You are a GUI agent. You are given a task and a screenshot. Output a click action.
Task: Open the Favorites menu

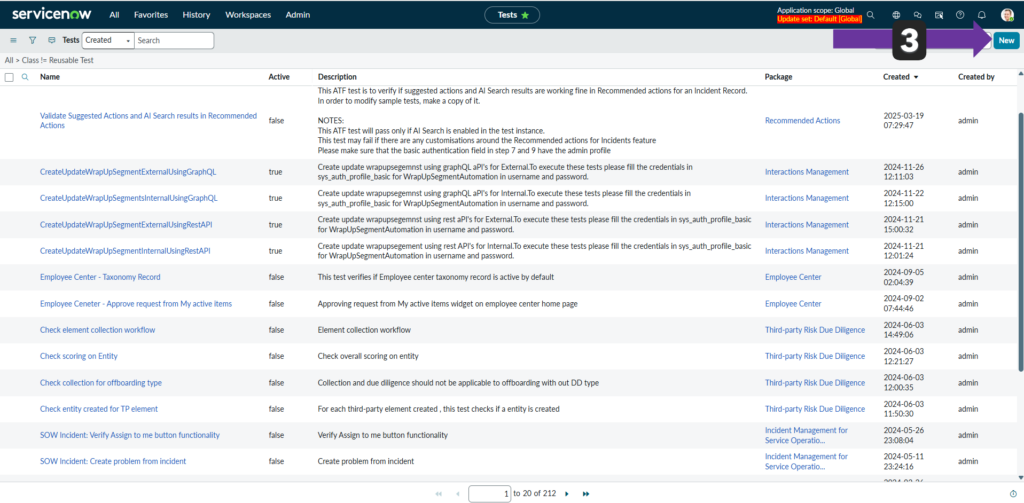[151, 15]
